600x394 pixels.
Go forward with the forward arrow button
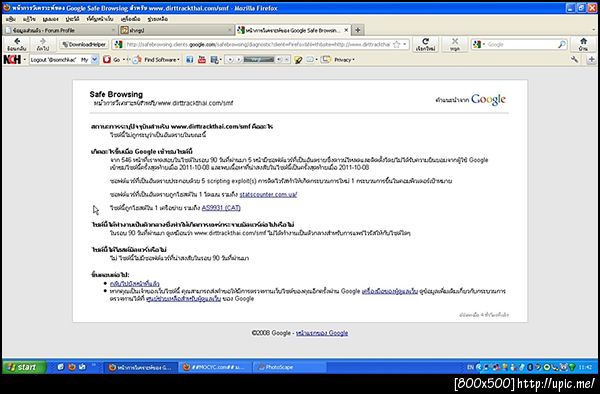42,44
